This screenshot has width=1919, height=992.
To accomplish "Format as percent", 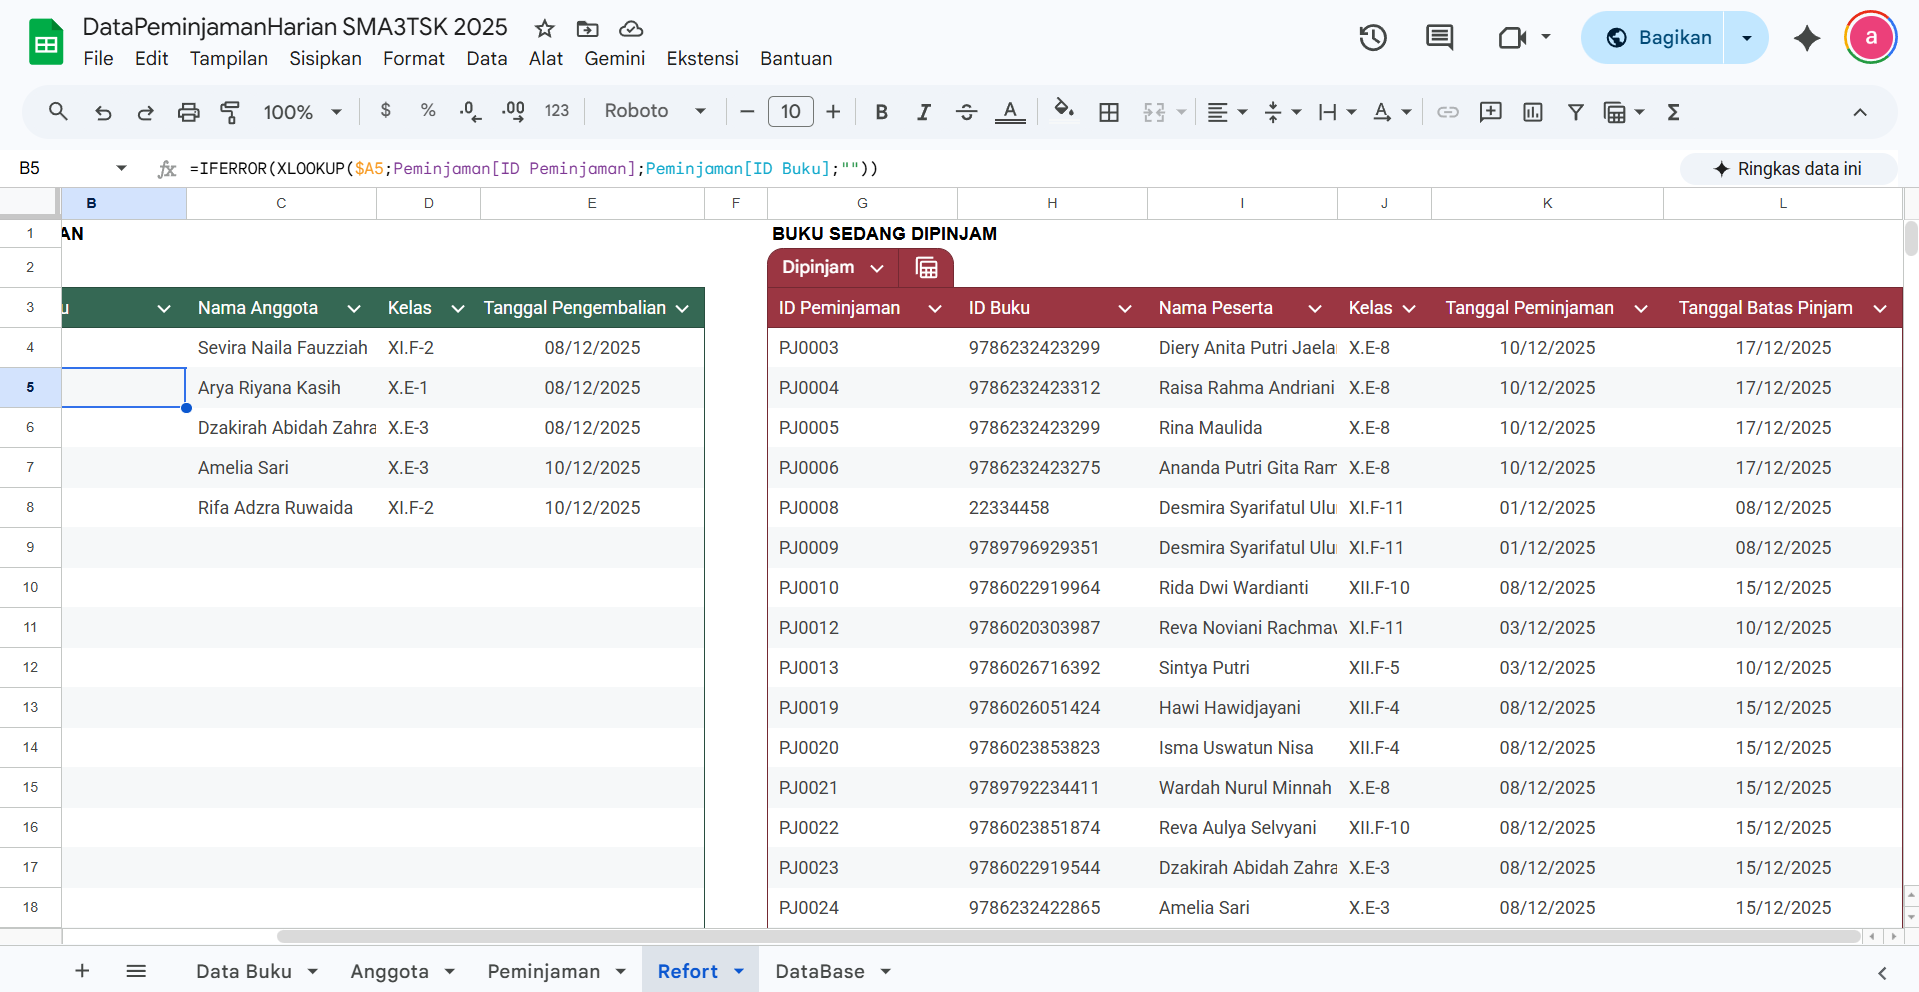I will [x=428, y=111].
